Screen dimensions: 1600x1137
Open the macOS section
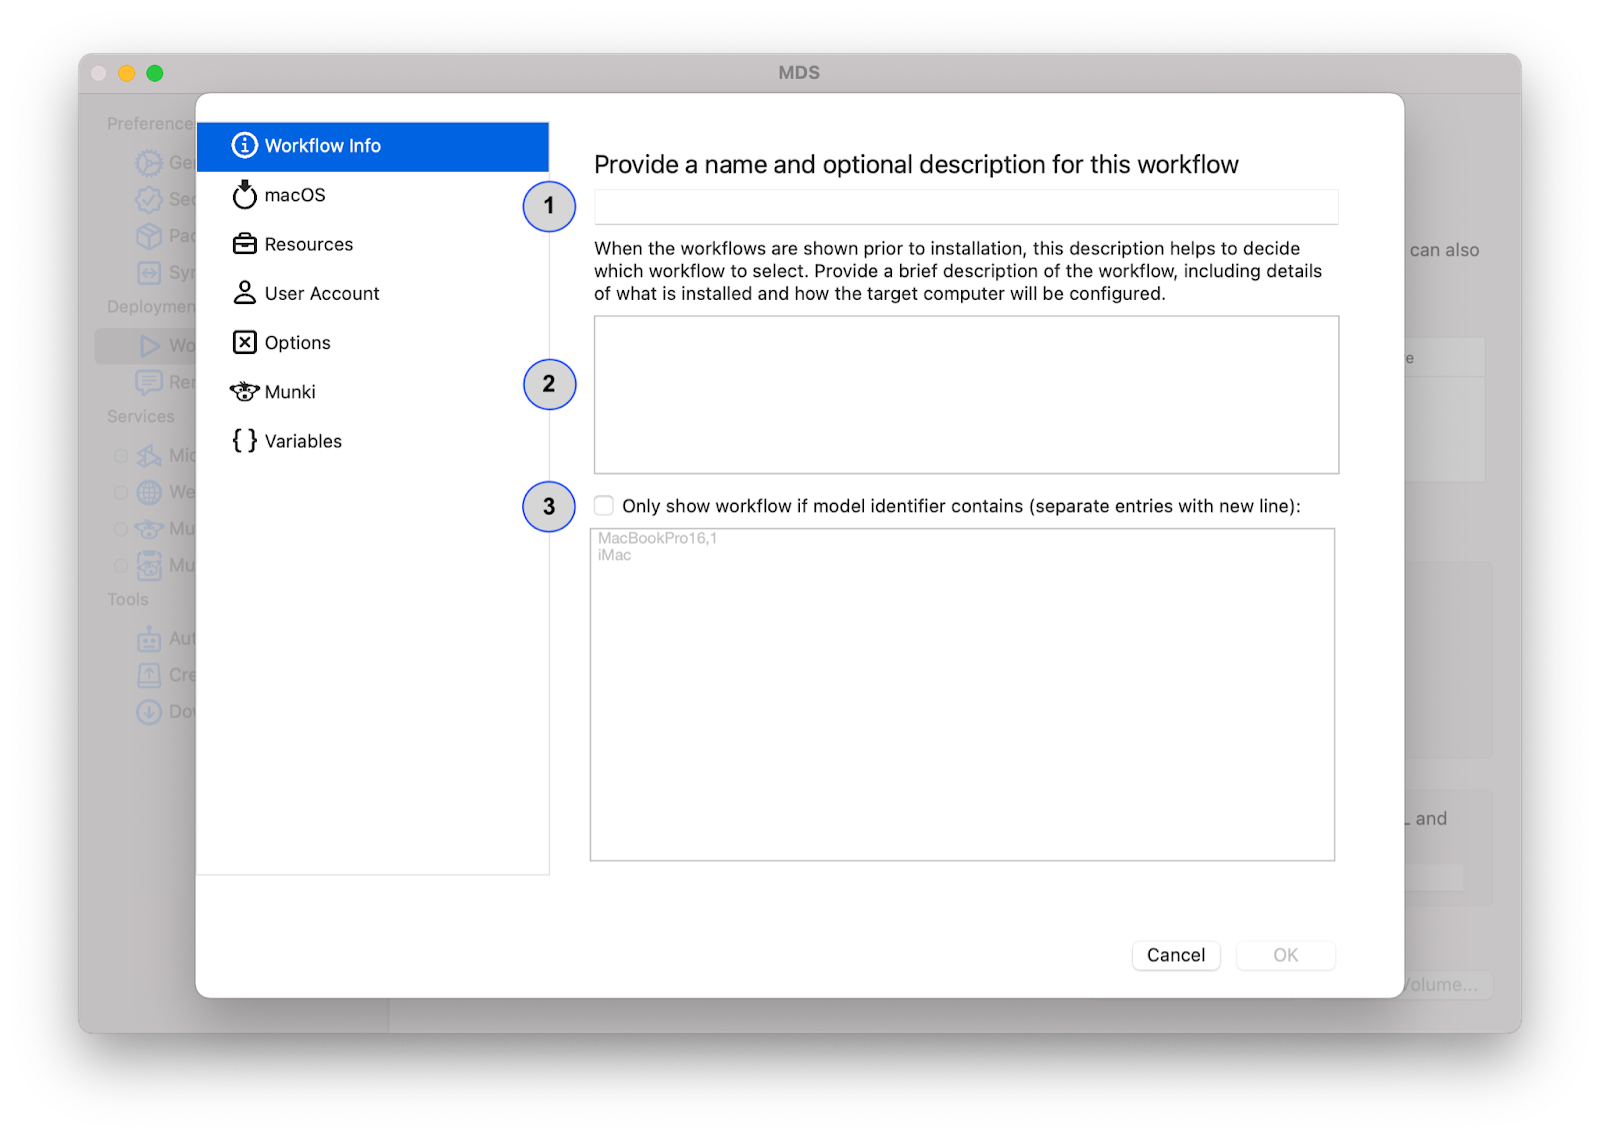pos(373,195)
